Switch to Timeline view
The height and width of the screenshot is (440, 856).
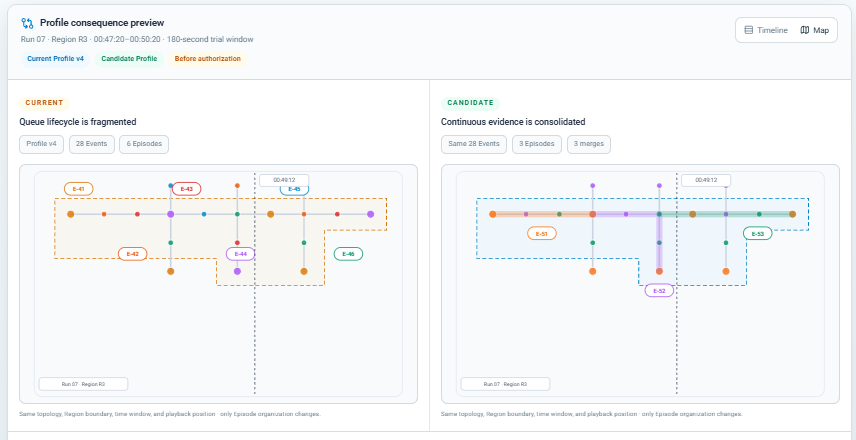(766, 30)
